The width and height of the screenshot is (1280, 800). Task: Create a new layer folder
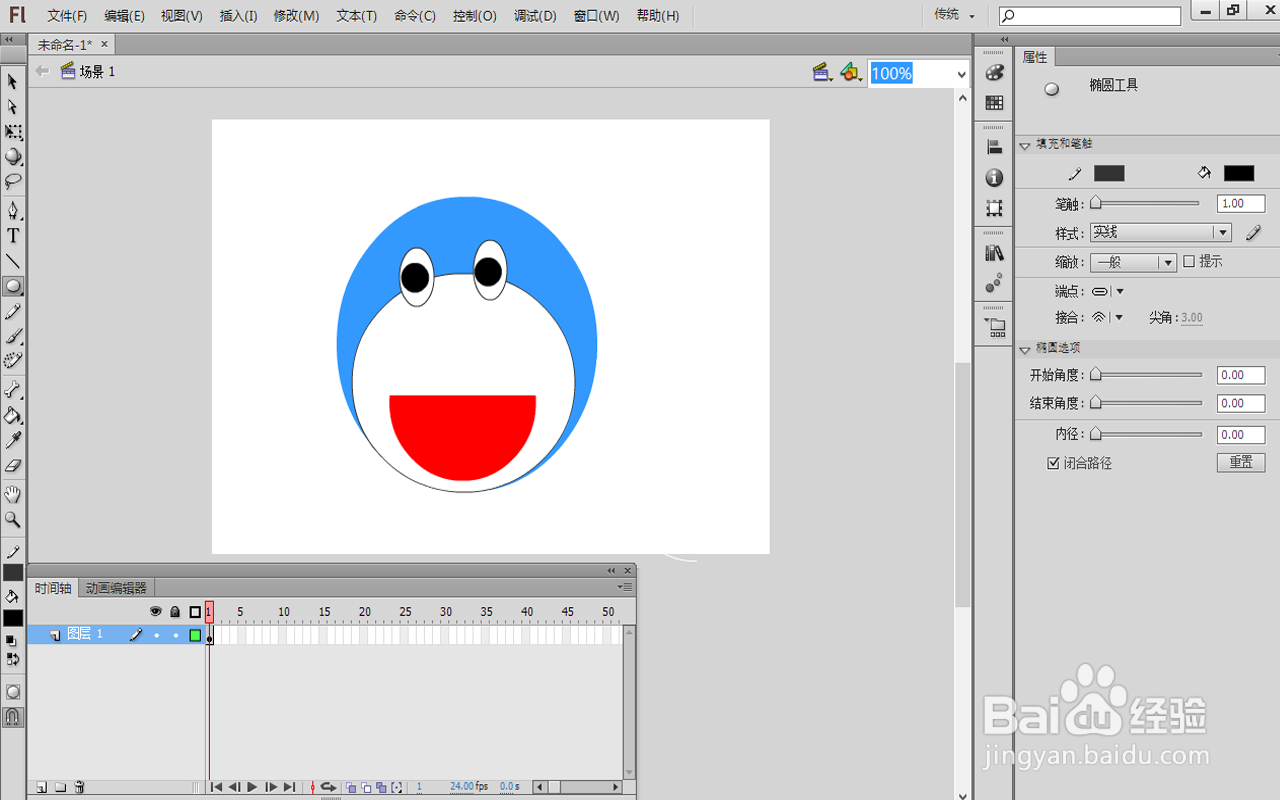click(x=60, y=787)
